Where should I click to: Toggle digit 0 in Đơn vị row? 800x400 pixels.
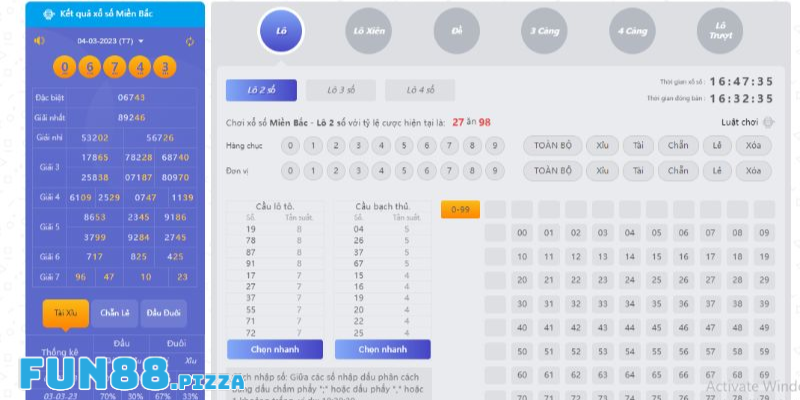pyautogui.click(x=289, y=171)
